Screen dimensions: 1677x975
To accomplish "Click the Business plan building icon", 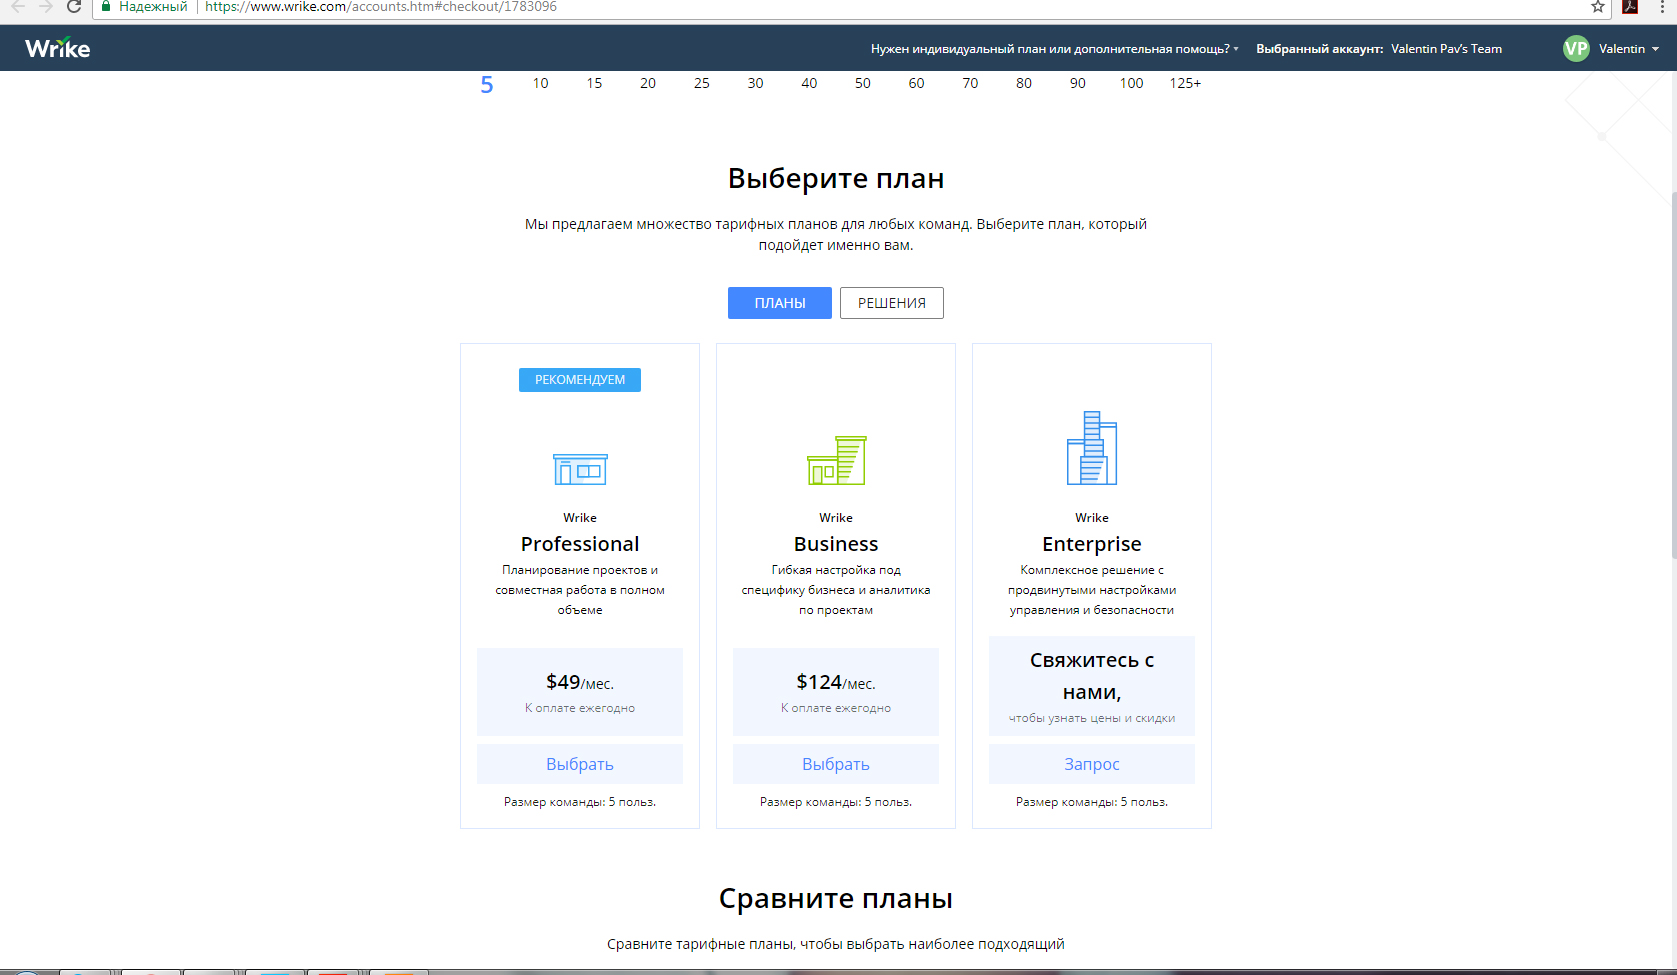I will pyautogui.click(x=836, y=461).
